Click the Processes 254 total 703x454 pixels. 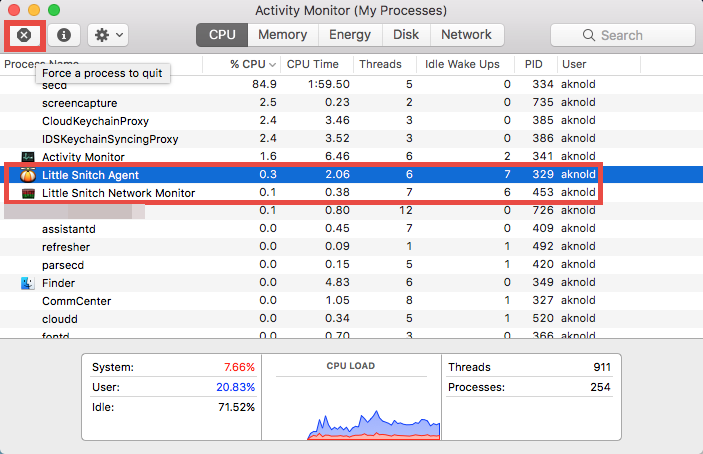[x=600, y=387]
